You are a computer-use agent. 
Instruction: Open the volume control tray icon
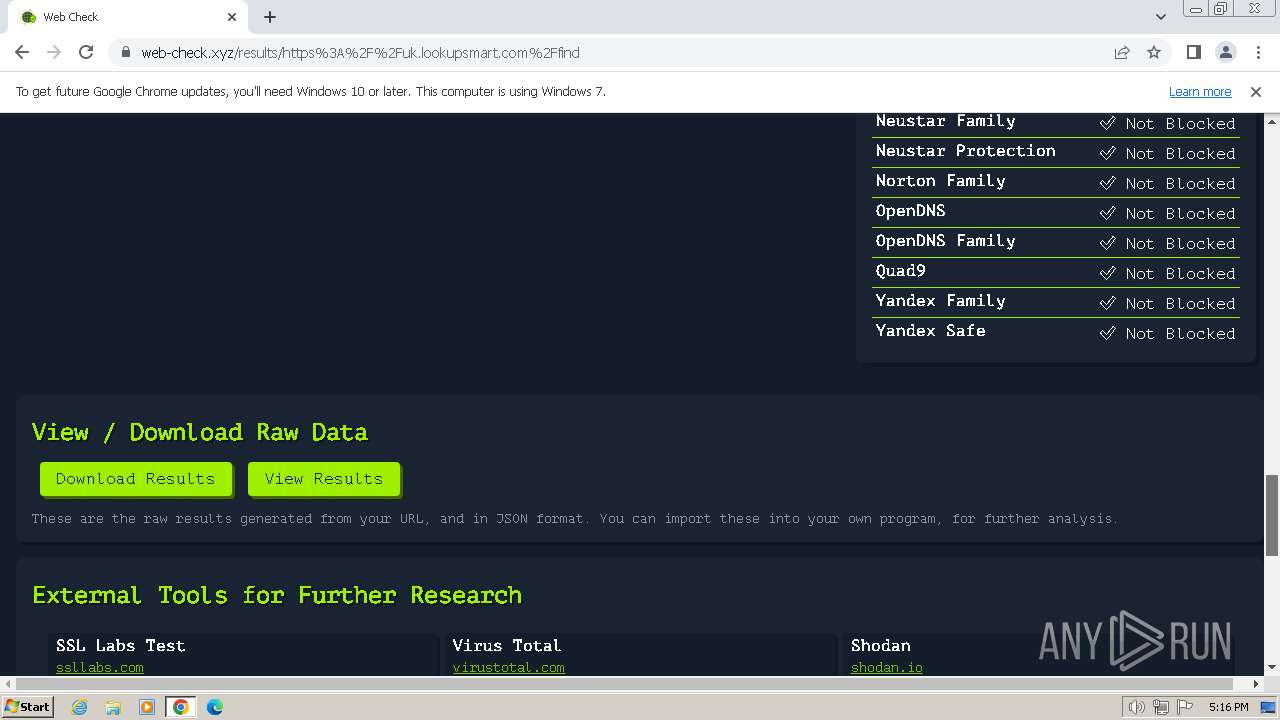1137,707
